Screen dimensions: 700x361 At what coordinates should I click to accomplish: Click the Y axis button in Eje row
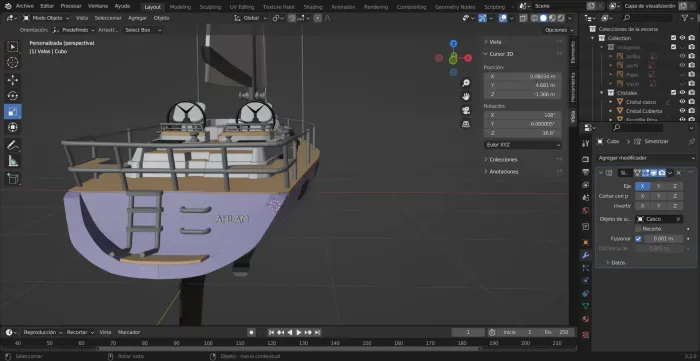658,186
